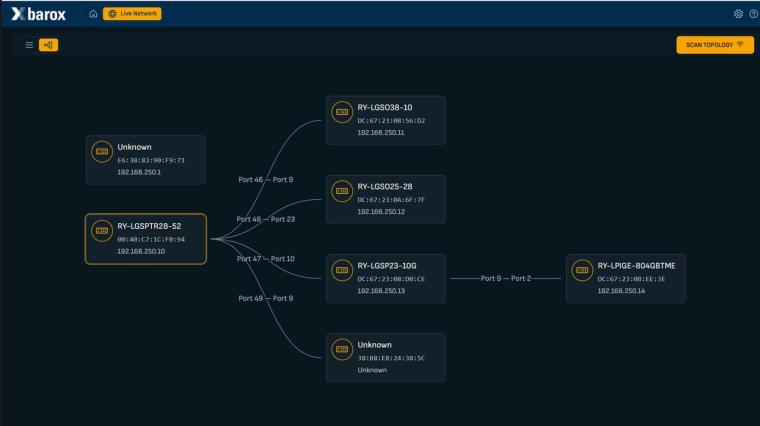Click the switch icon of RY-LGSO38-10
This screenshot has width=760, height=426.
pyautogui.click(x=342, y=112)
